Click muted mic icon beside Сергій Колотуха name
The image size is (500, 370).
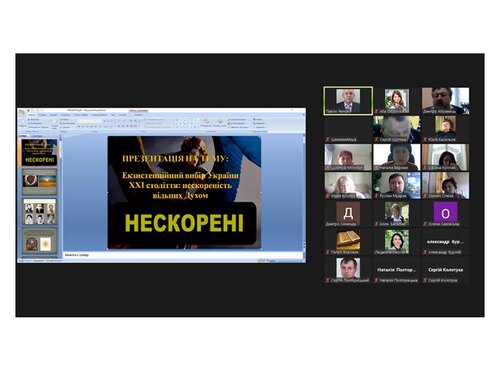[x=425, y=281]
